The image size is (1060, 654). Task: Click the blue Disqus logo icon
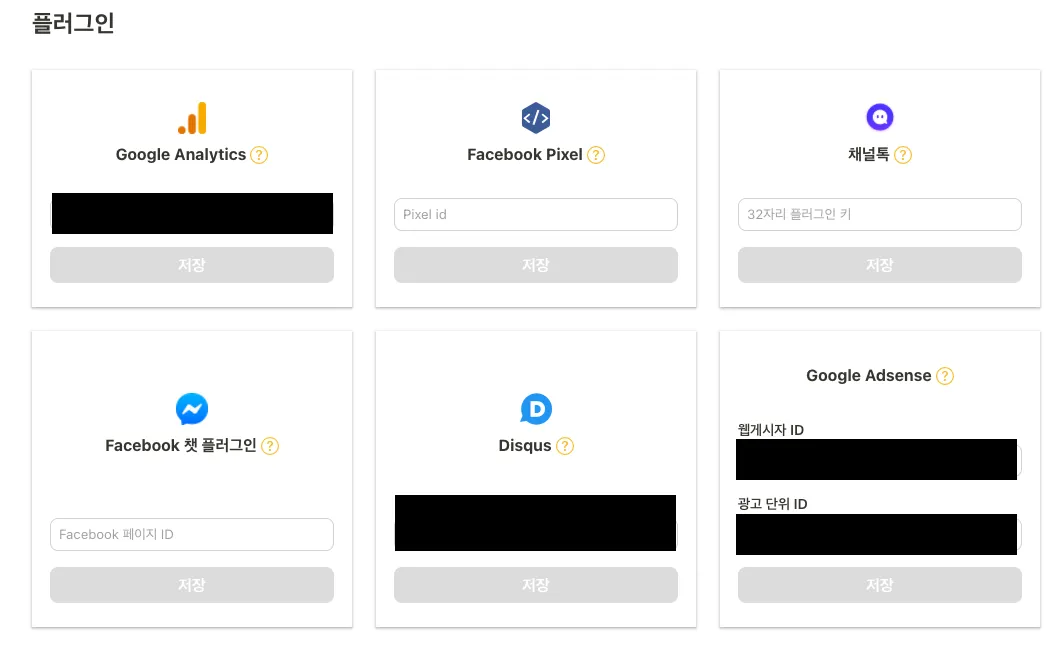click(536, 408)
